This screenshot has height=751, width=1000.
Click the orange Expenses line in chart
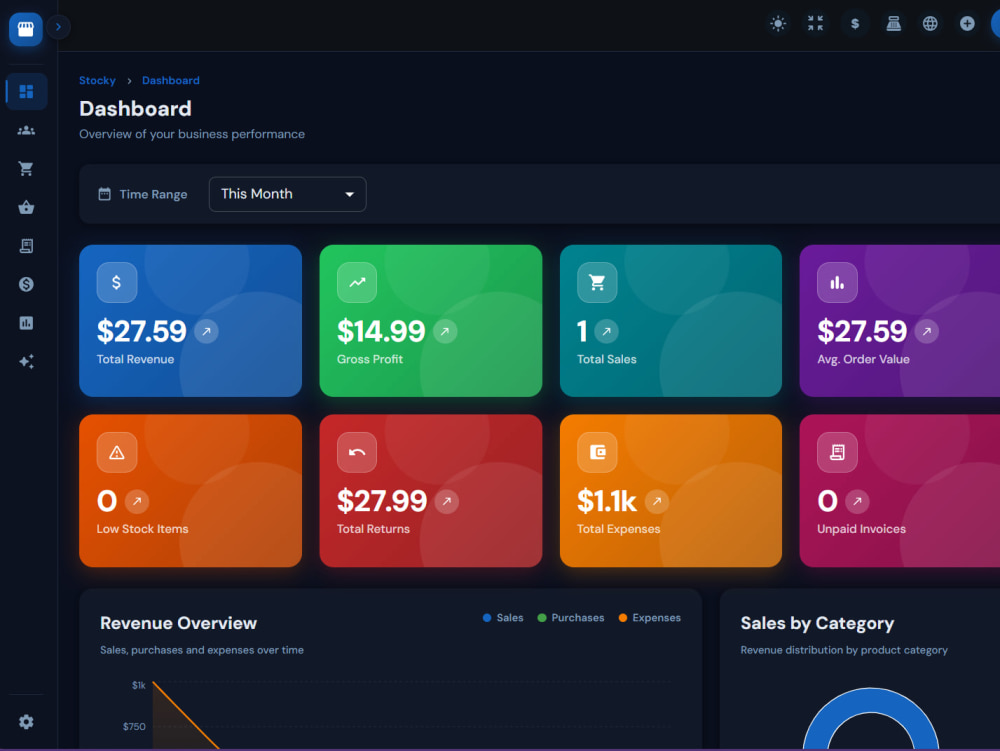click(186, 715)
